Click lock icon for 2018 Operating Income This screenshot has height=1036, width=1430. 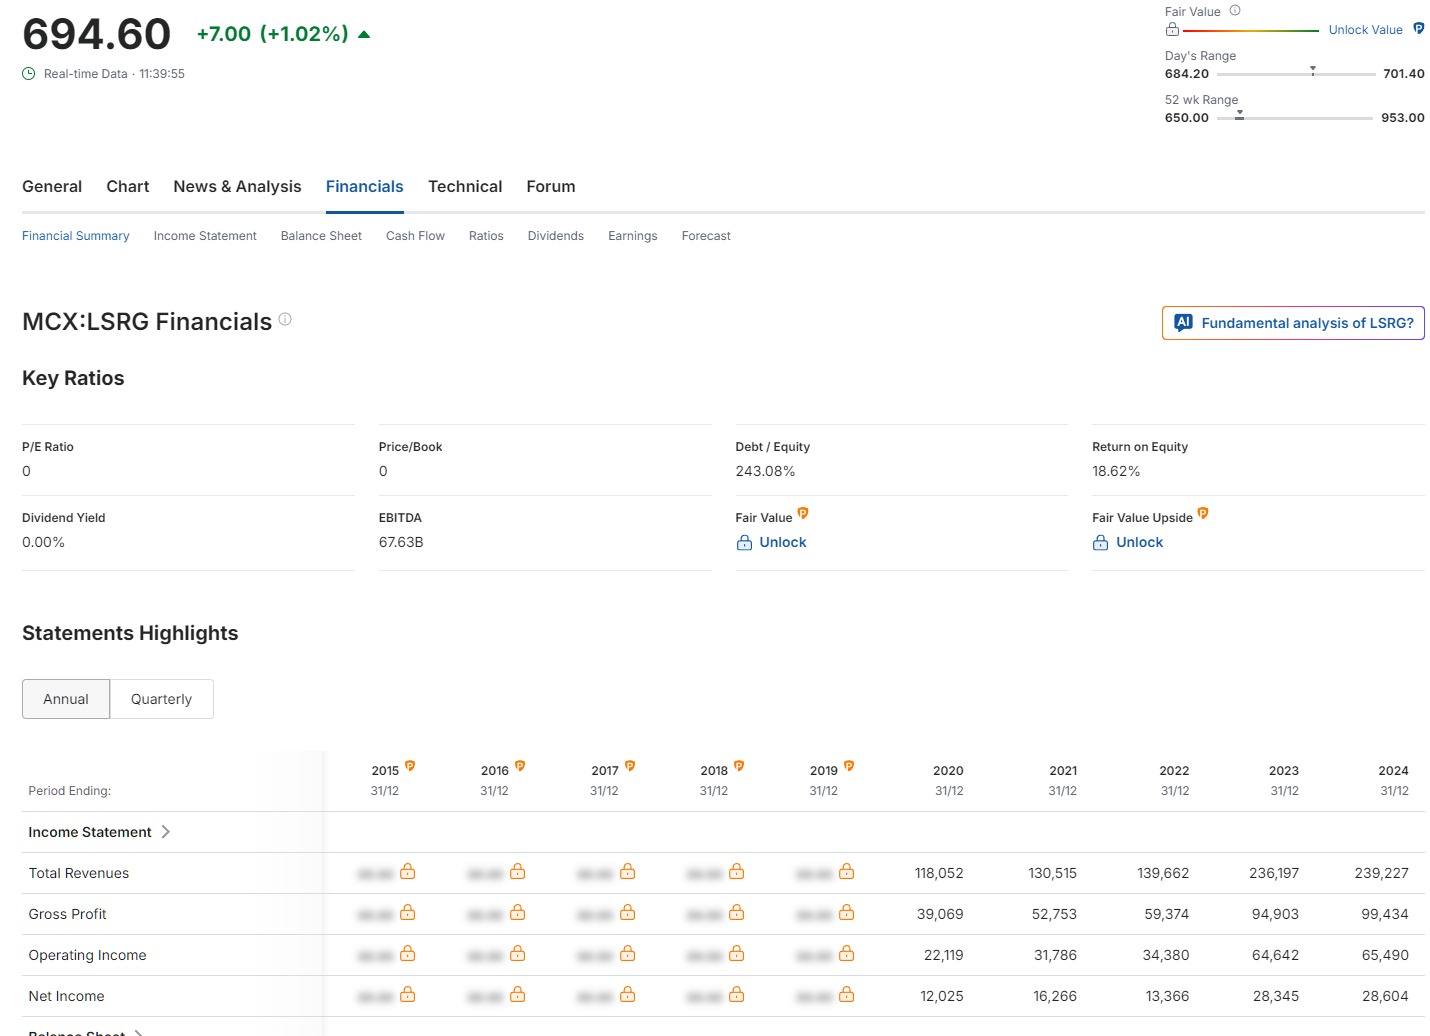click(x=737, y=953)
